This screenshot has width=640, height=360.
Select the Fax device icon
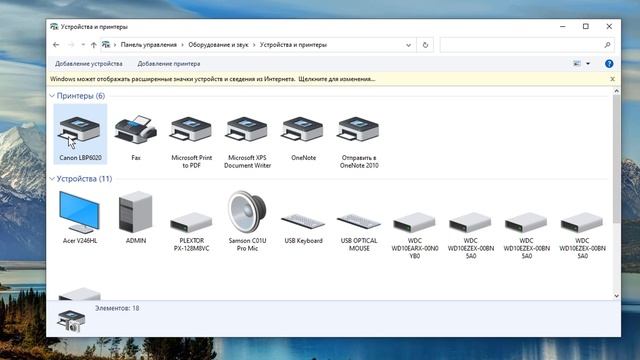click(x=136, y=129)
